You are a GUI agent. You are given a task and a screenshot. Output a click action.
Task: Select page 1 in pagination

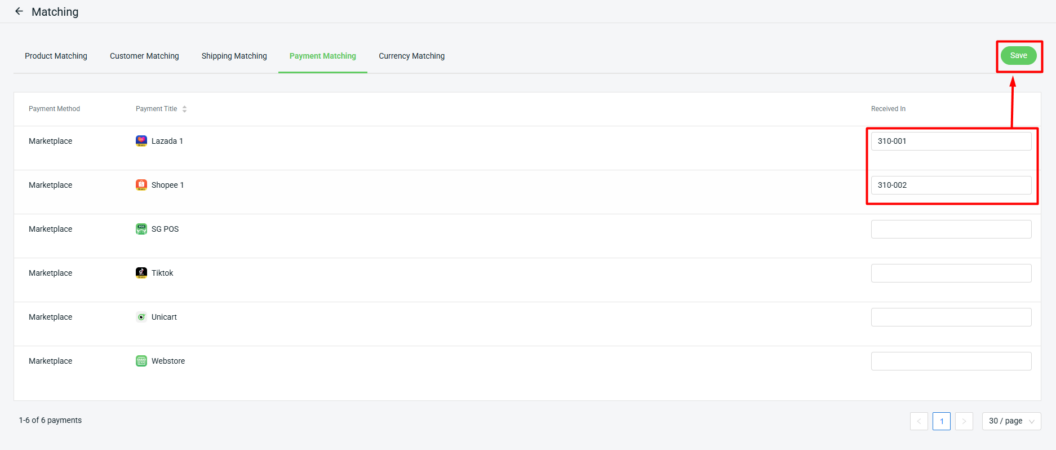[x=941, y=421]
